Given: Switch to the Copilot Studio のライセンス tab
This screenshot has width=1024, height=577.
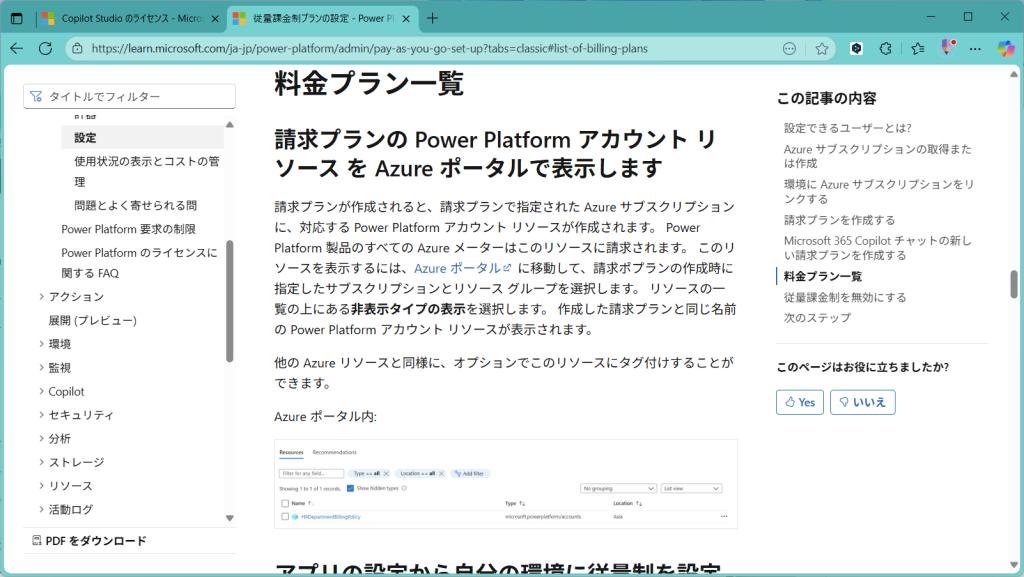Looking at the screenshot, I should pyautogui.click(x=131, y=18).
